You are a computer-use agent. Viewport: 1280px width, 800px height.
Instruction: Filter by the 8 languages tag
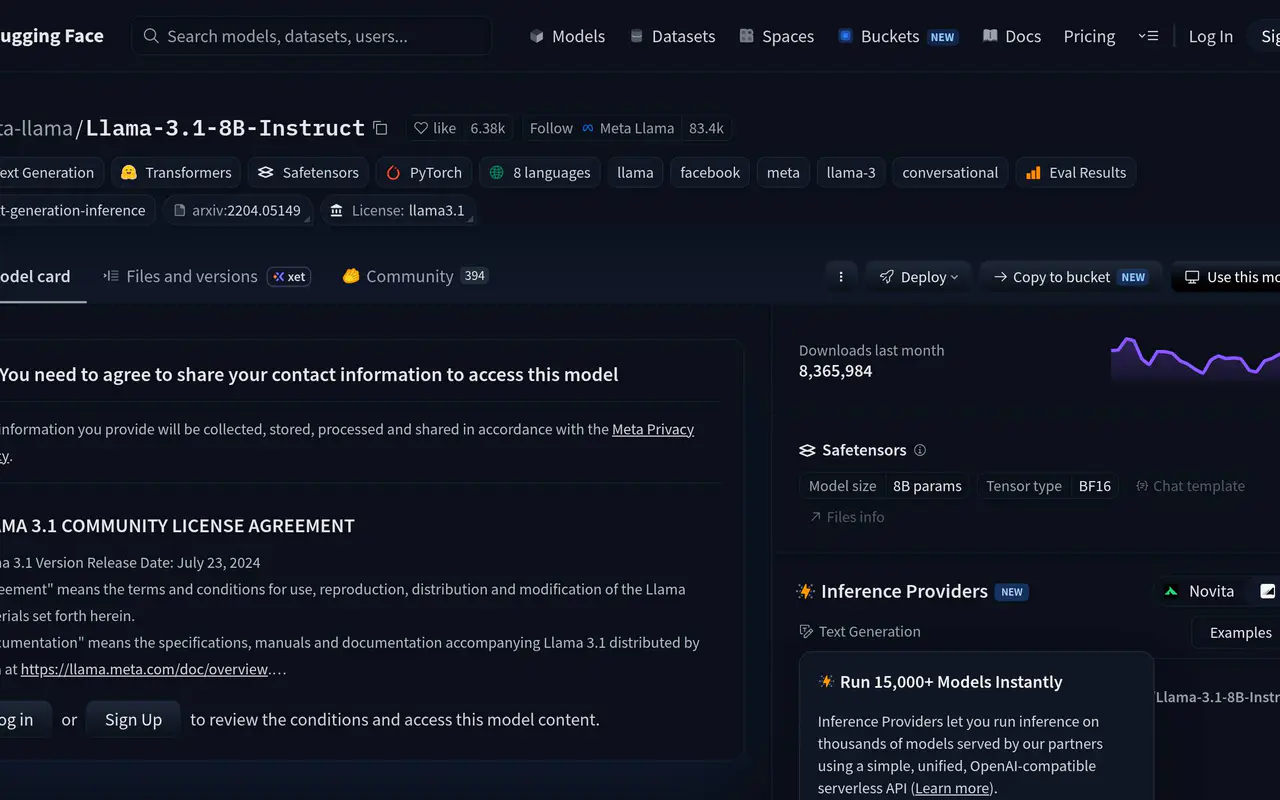540,172
